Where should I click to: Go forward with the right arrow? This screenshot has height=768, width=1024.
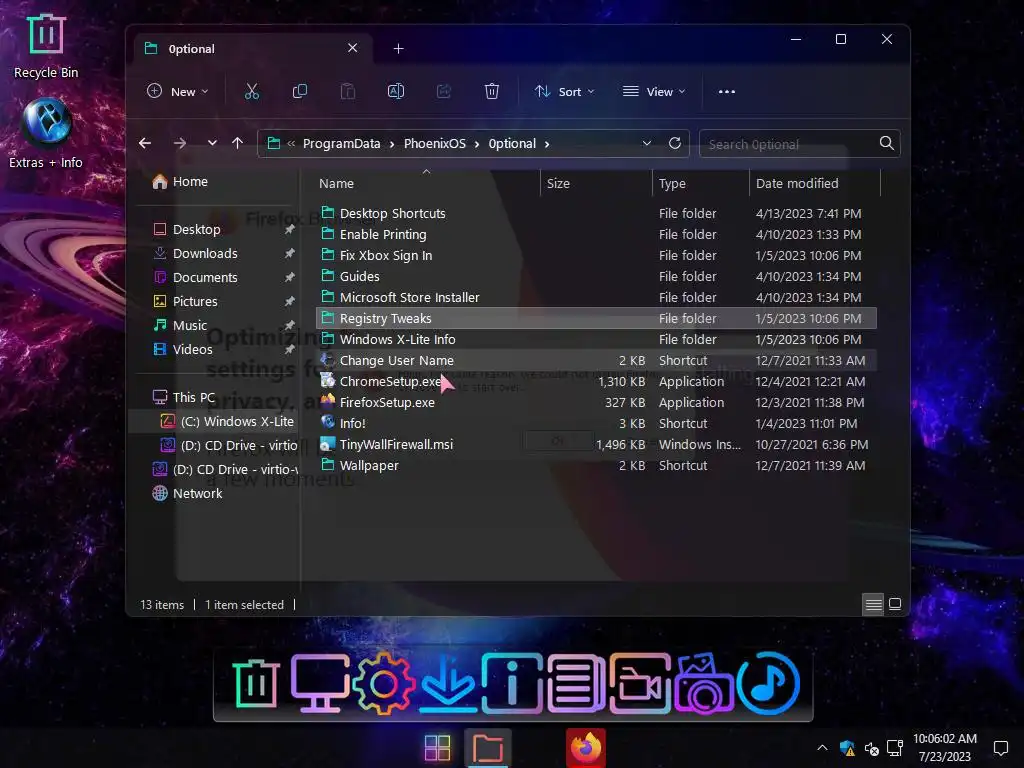pyautogui.click(x=180, y=143)
